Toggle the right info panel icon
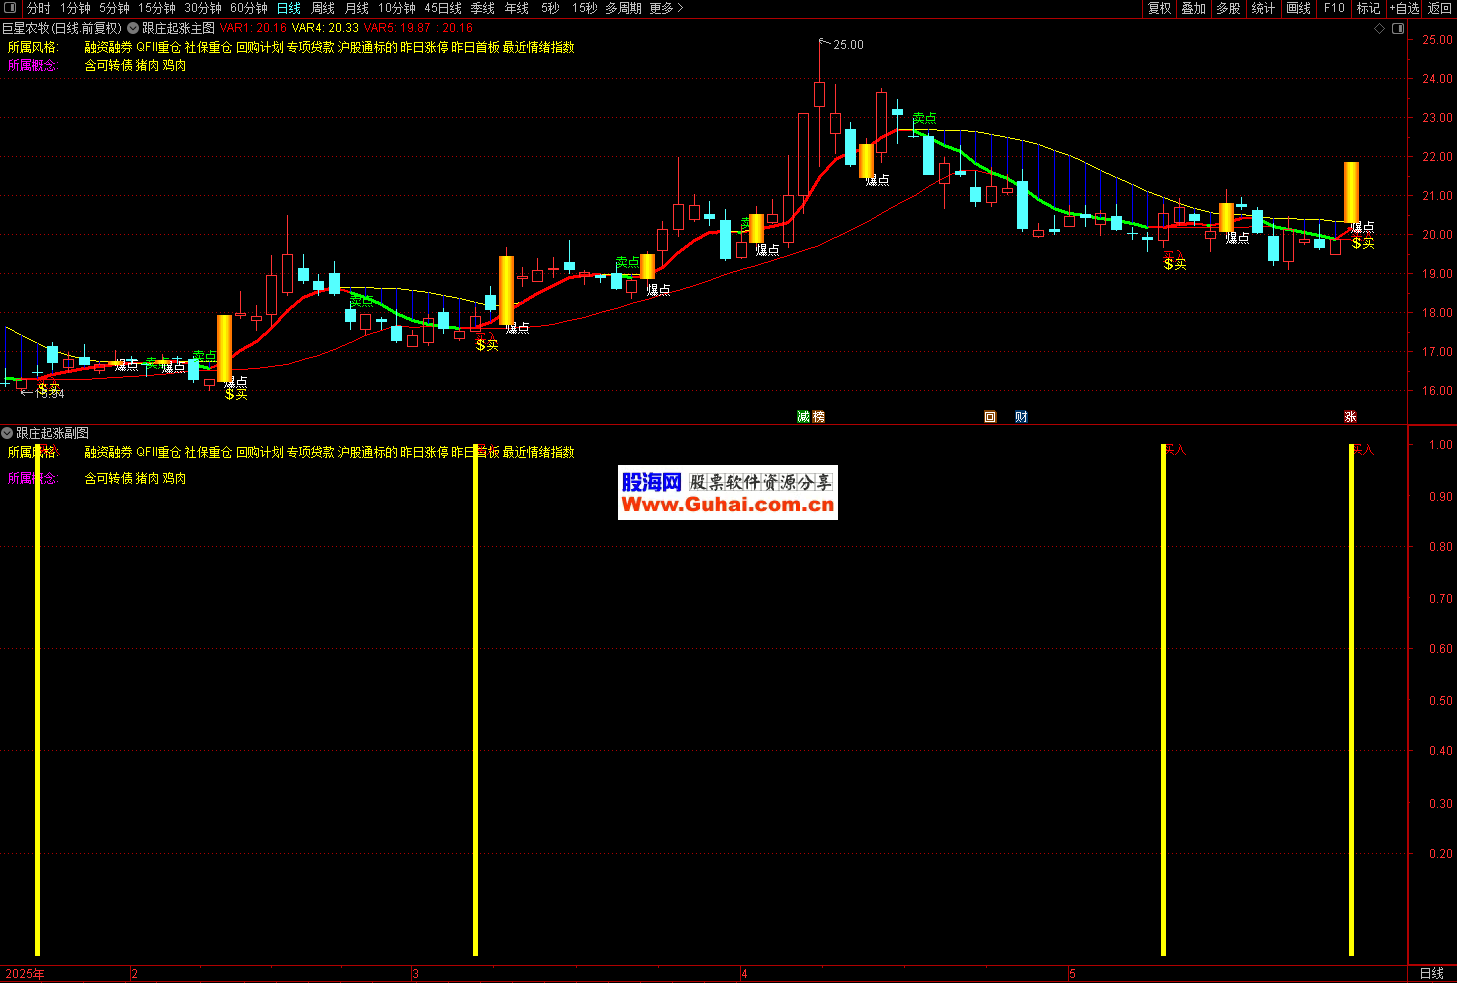 1398,28
